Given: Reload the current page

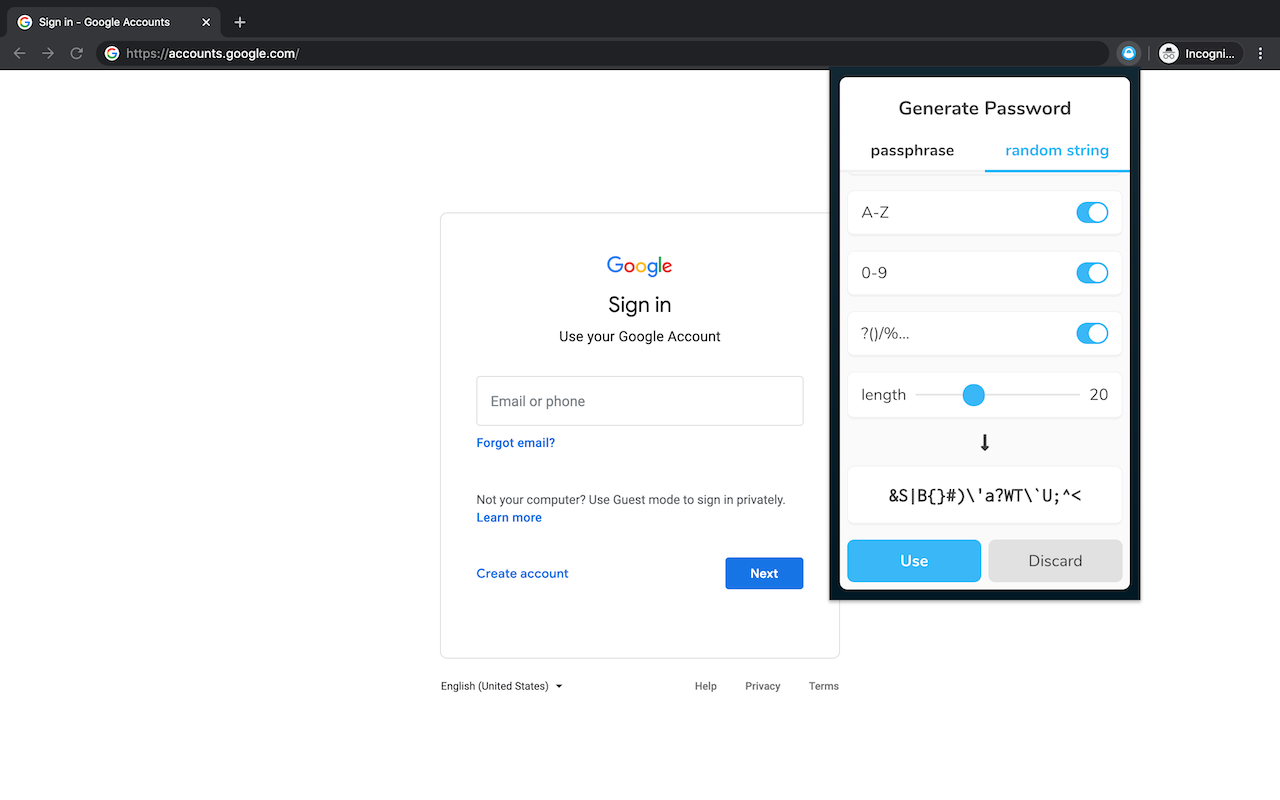Looking at the screenshot, I should pyautogui.click(x=76, y=53).
